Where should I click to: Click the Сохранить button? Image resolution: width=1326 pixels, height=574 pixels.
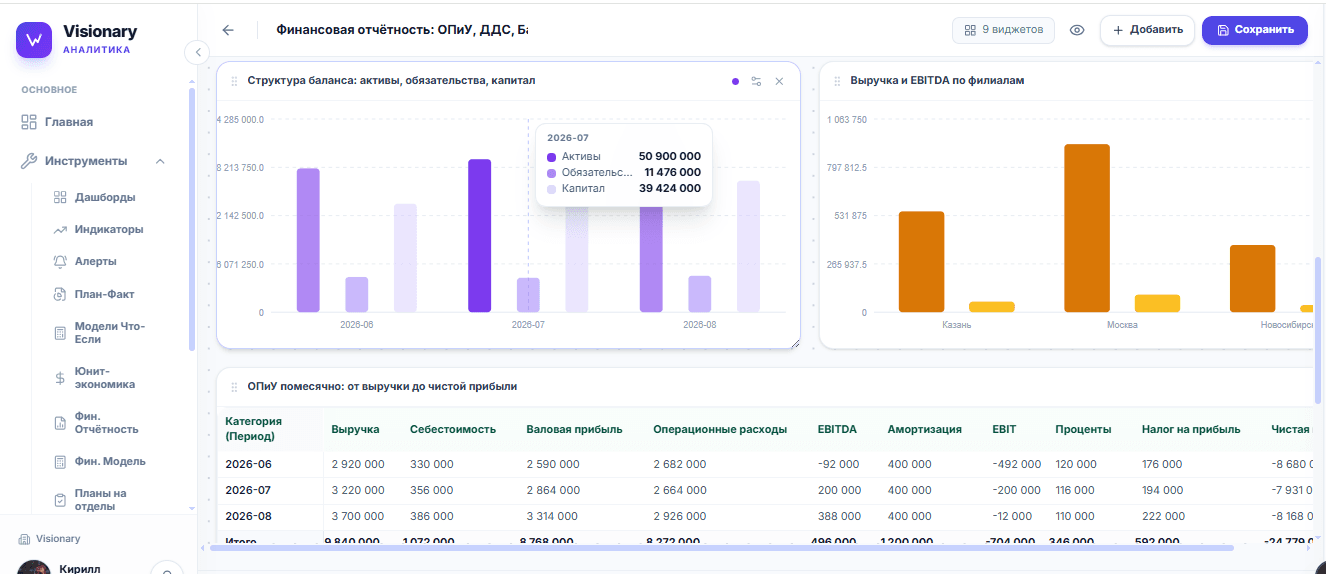(x=1255, y=30)
